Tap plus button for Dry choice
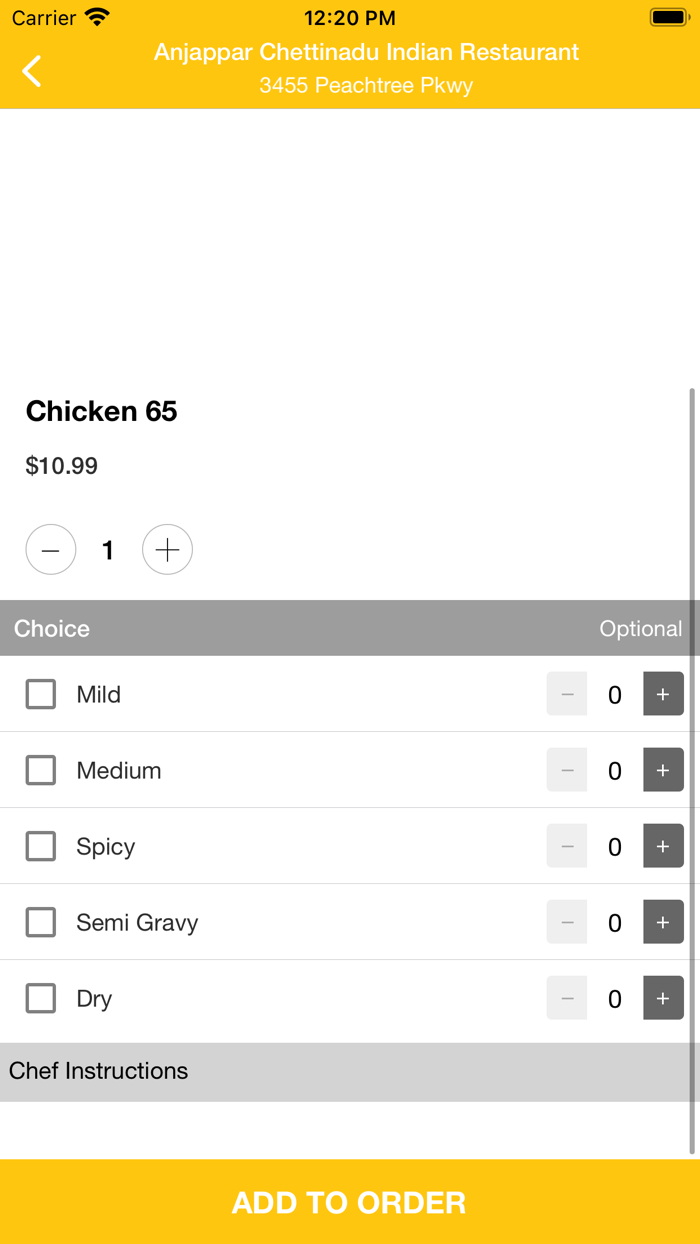The width and height of the screenshot is (700, 1244). pos(663,998)
